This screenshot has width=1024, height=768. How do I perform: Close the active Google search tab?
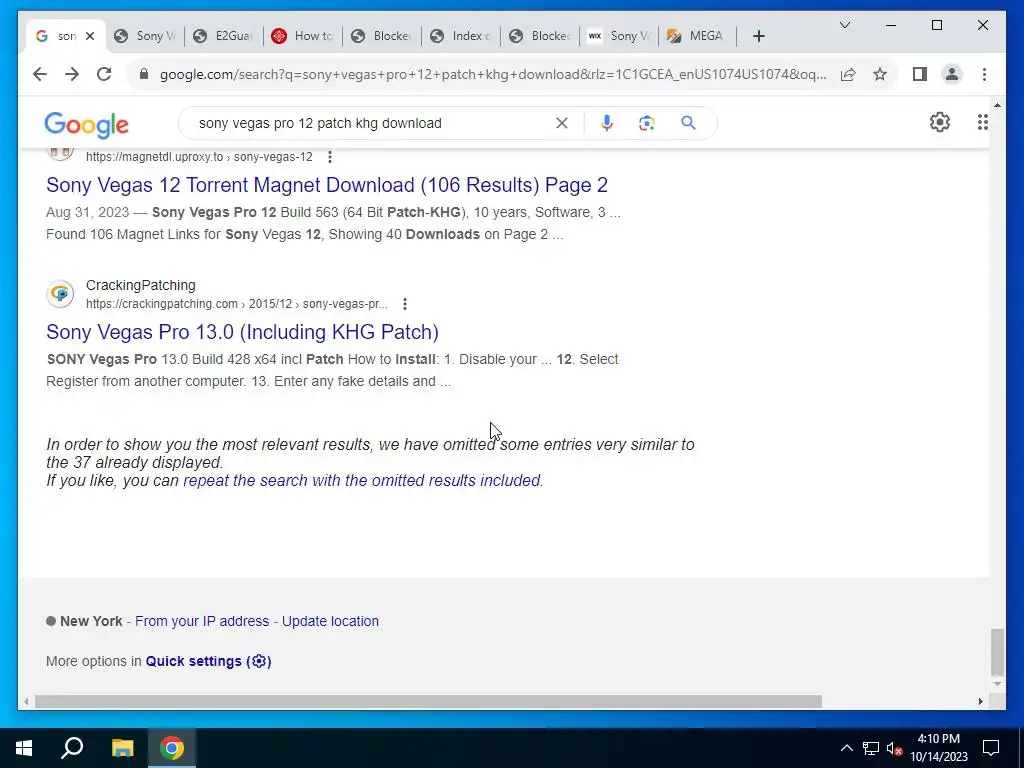(90, 36)
